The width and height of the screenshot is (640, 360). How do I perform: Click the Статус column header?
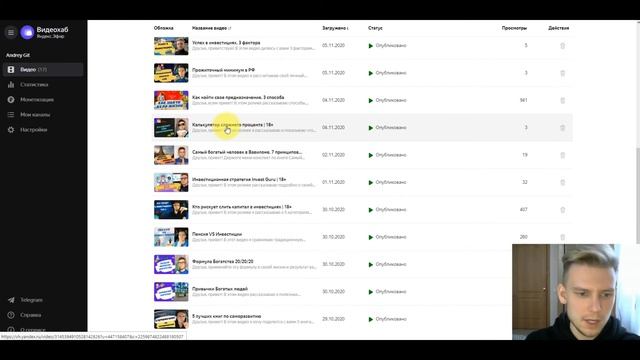pos(375,28)
